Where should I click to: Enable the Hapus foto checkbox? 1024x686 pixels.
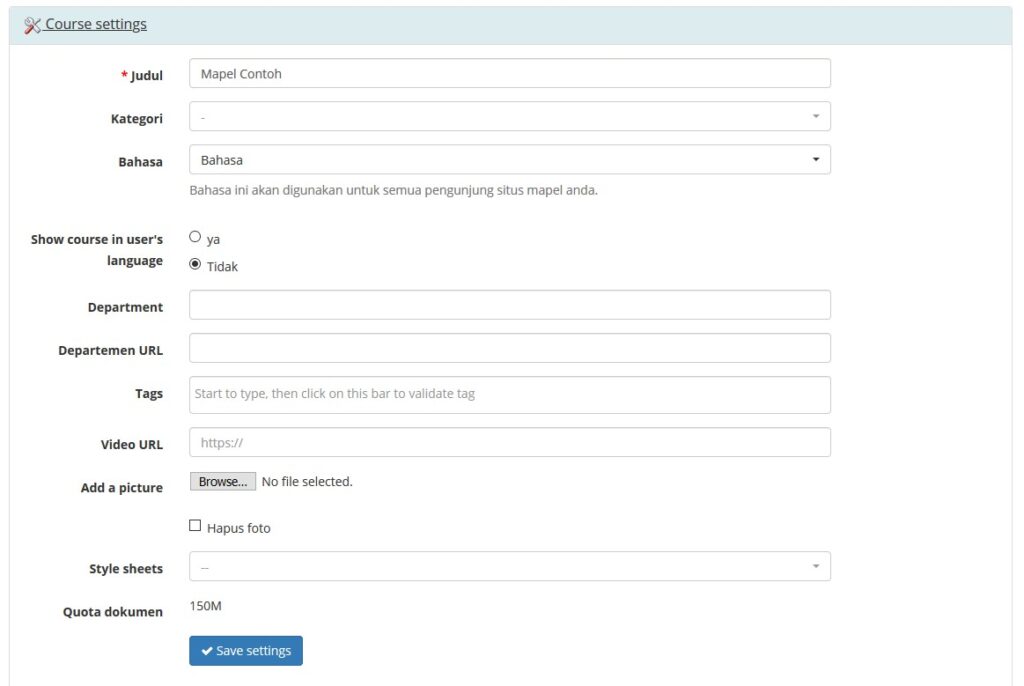click(195, 526)
